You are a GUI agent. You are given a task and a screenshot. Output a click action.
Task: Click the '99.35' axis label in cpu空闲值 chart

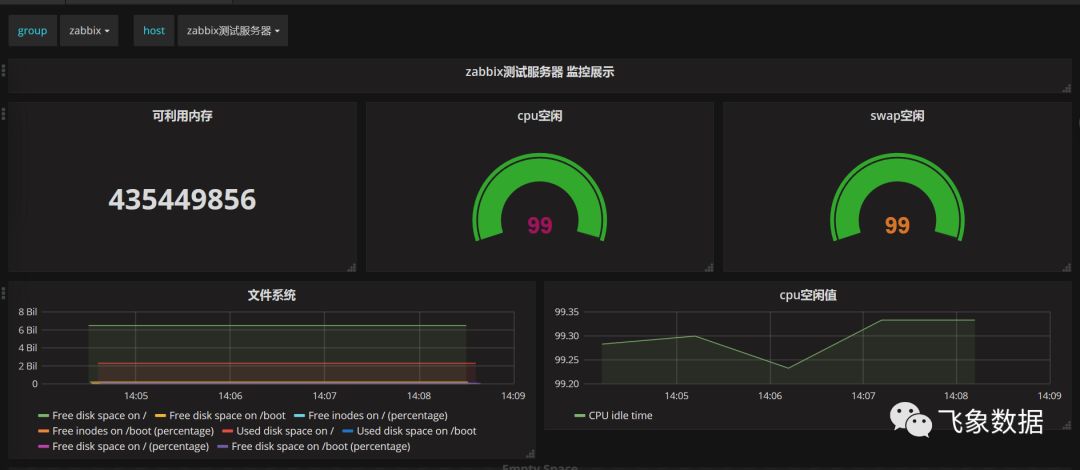[x=566, y=311]
